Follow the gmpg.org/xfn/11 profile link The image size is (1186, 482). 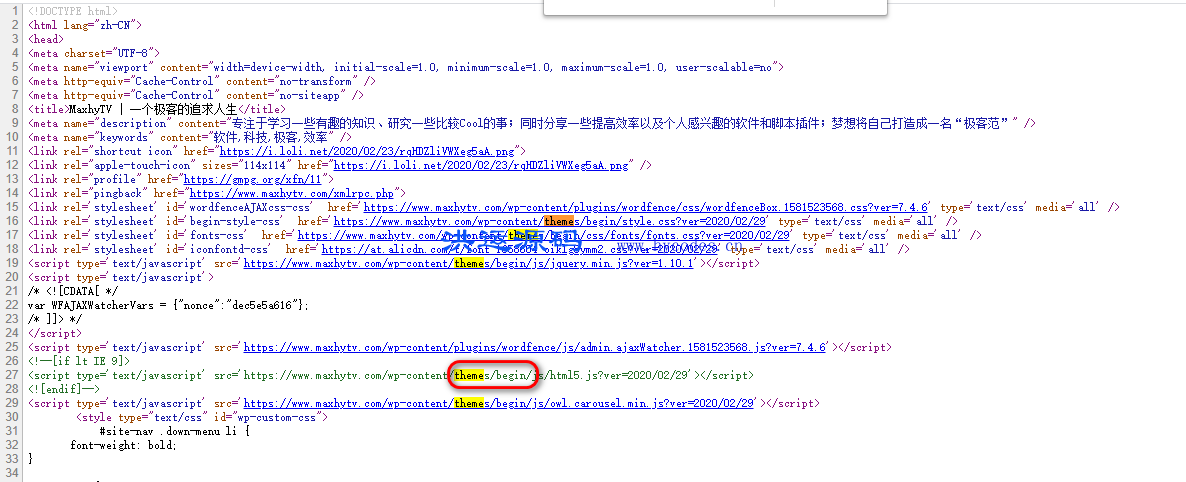252,179
